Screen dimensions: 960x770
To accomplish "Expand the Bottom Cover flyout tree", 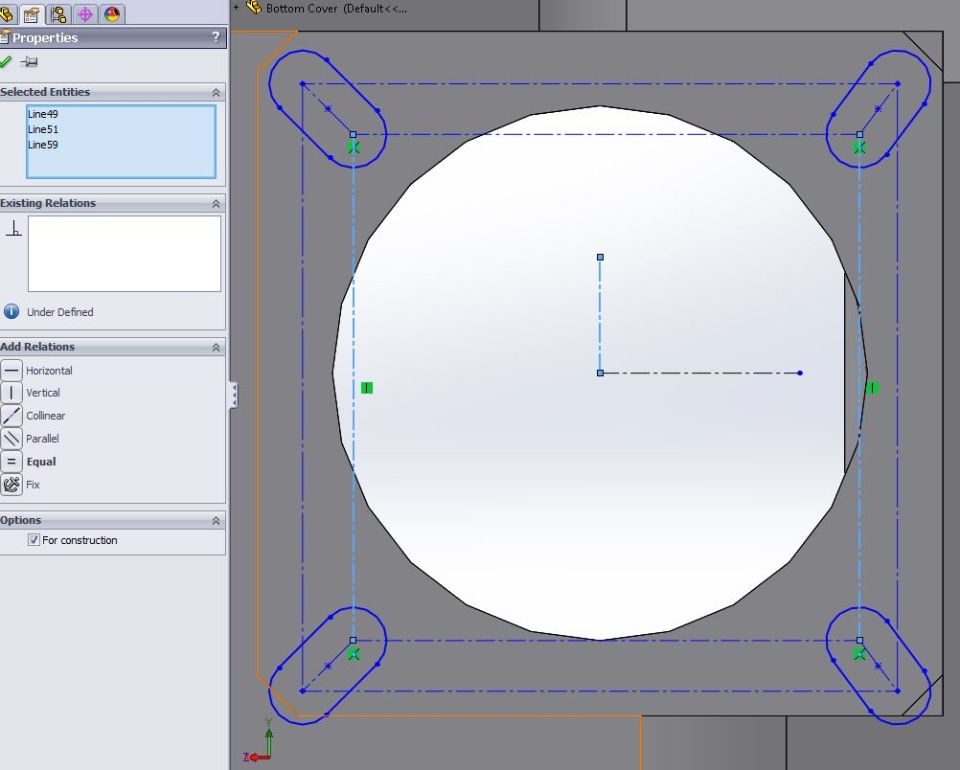I will pos(236,7).
